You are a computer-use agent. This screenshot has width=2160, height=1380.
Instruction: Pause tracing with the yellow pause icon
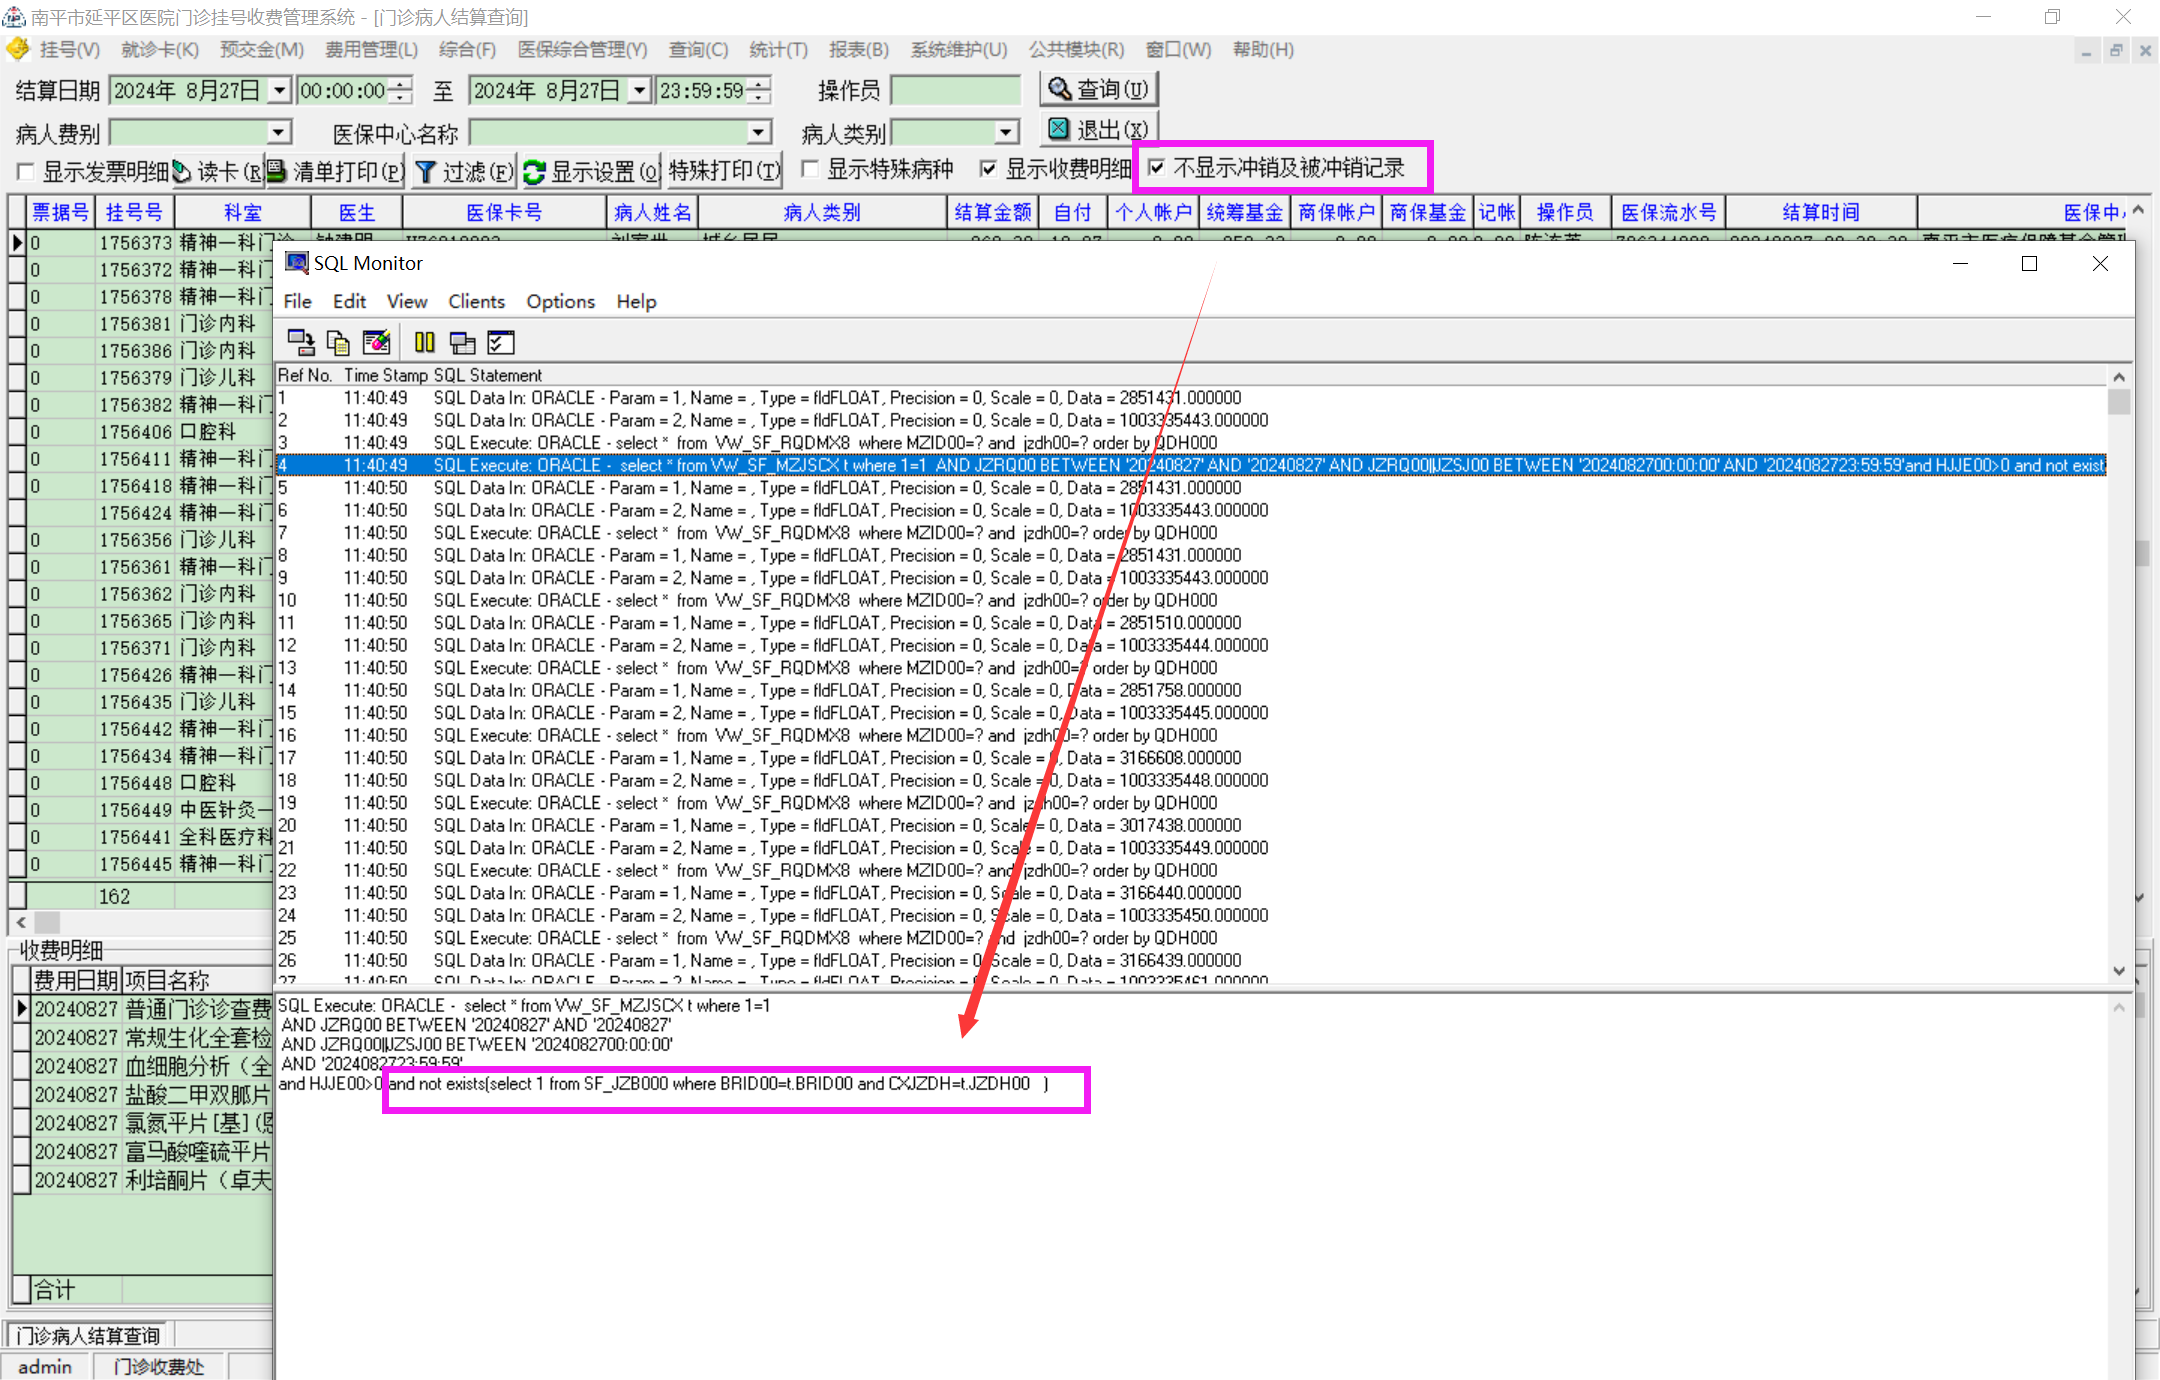tap(424, 342)
